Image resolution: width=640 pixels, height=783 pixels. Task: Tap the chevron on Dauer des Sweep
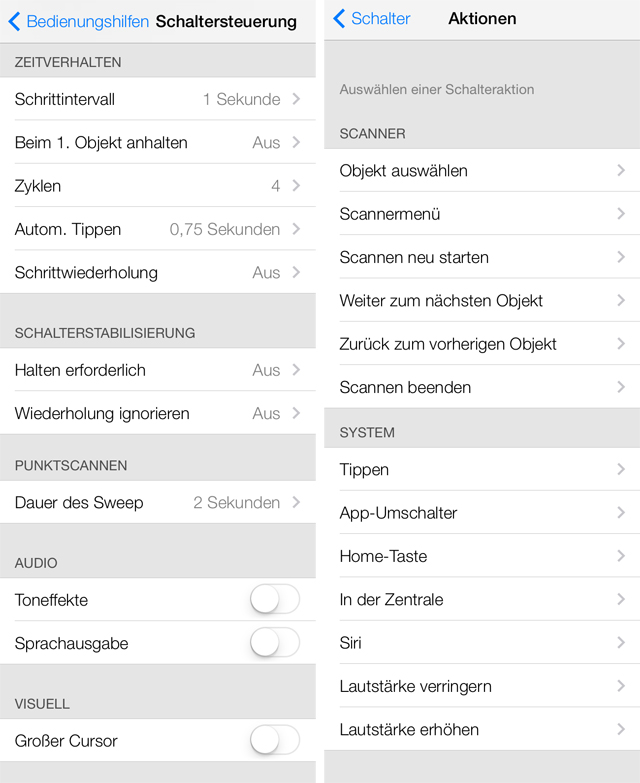(x=297, y=502)
